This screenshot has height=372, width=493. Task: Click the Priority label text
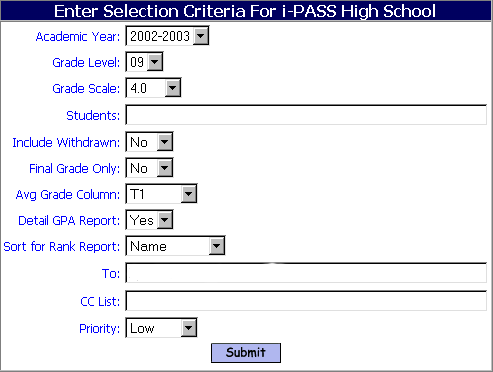(x=99, y=329)
